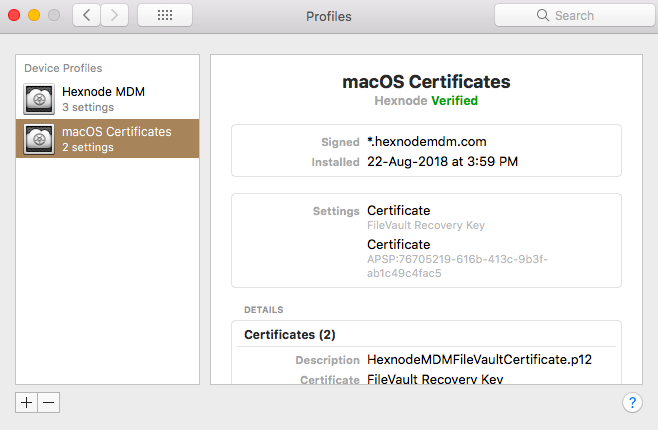This screenshot has width=658, height=430.
Task: Add a profile with plus button
Action: 26,403
